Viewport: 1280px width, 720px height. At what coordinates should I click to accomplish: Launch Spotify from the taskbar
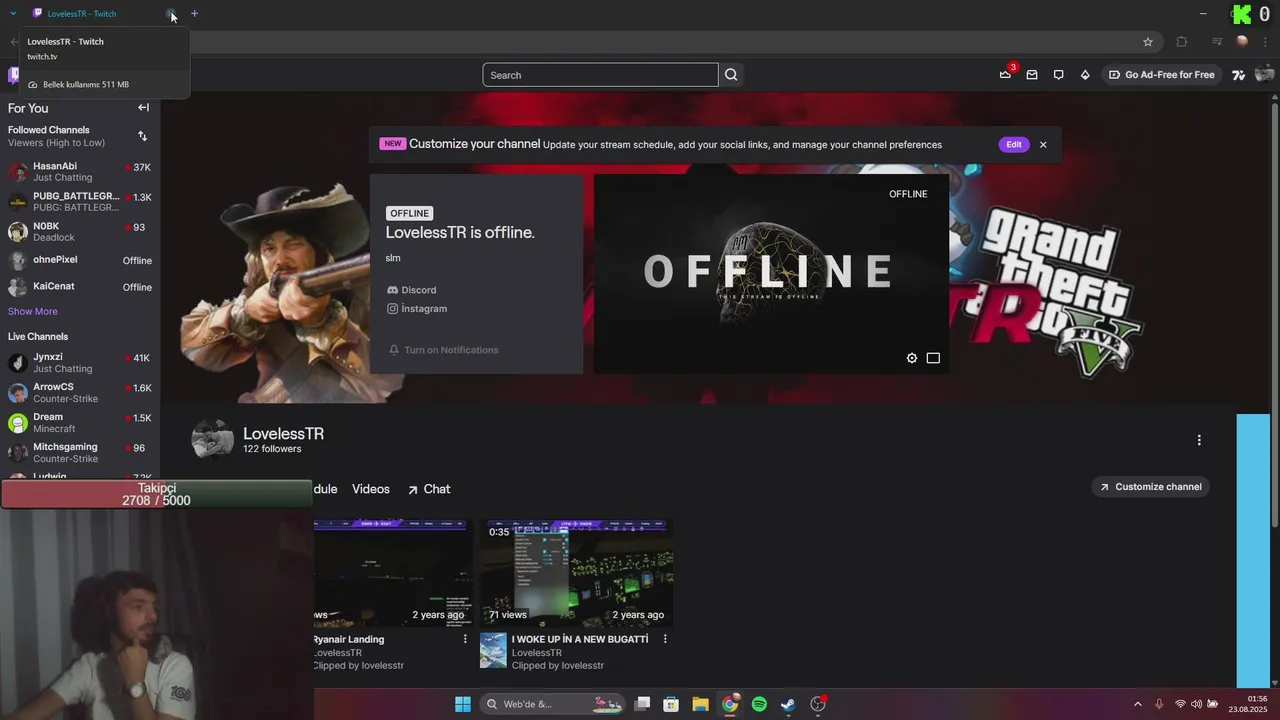pos(759,704)
